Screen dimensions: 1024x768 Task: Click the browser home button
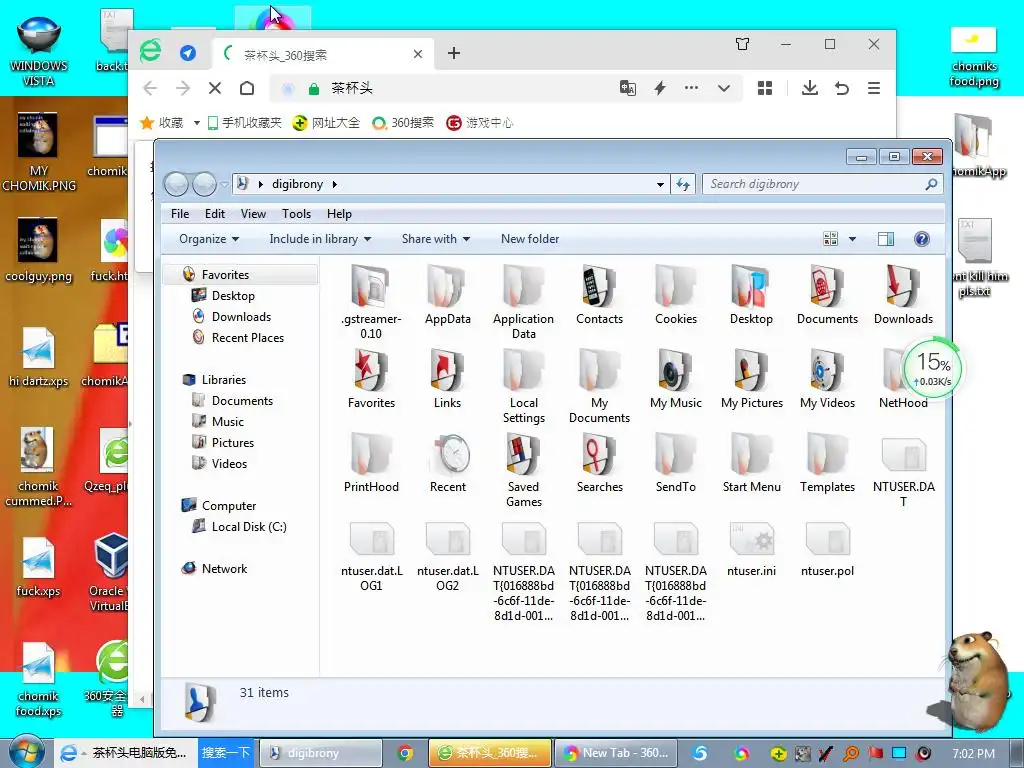[x=247, y=88]
